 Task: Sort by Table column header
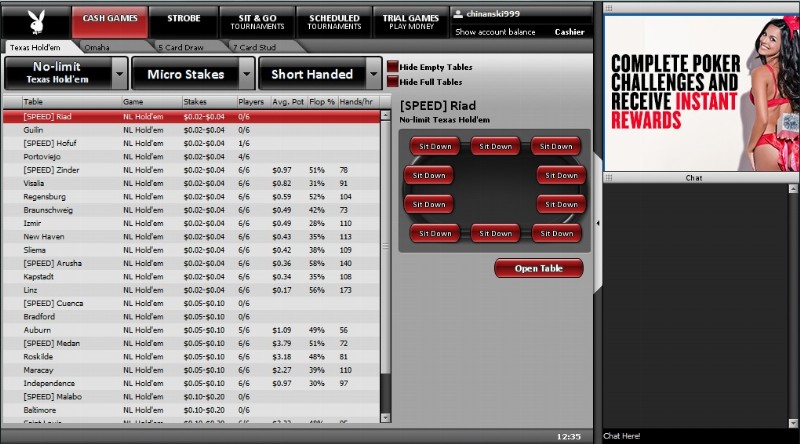pos(71,102)
